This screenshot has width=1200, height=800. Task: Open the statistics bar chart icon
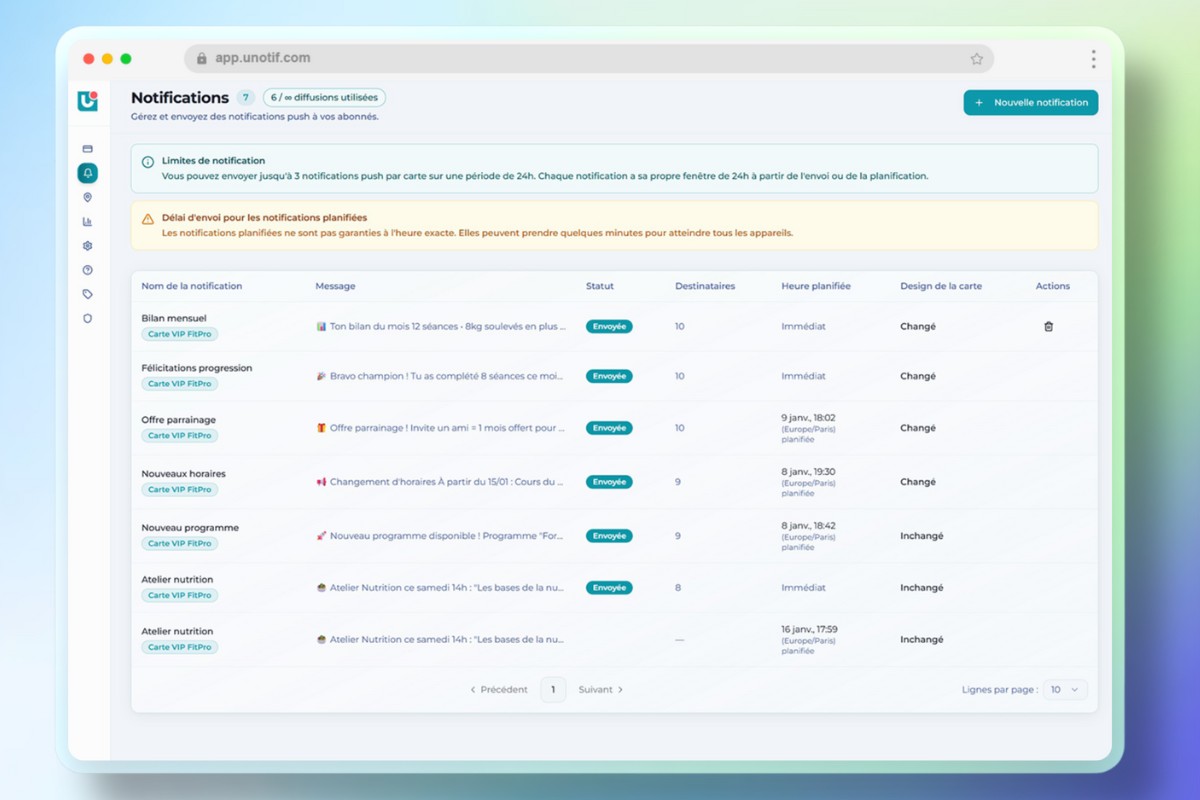tap(88, 222)
